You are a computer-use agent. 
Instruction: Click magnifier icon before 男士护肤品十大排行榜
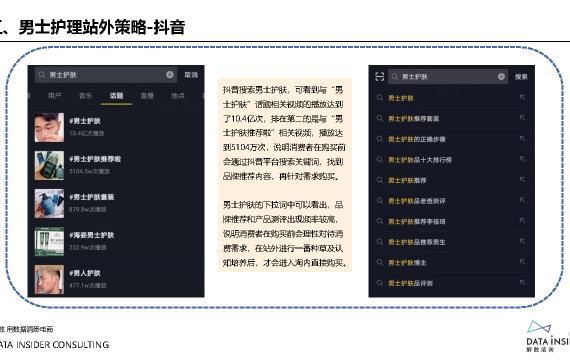[x=380, y=159]
